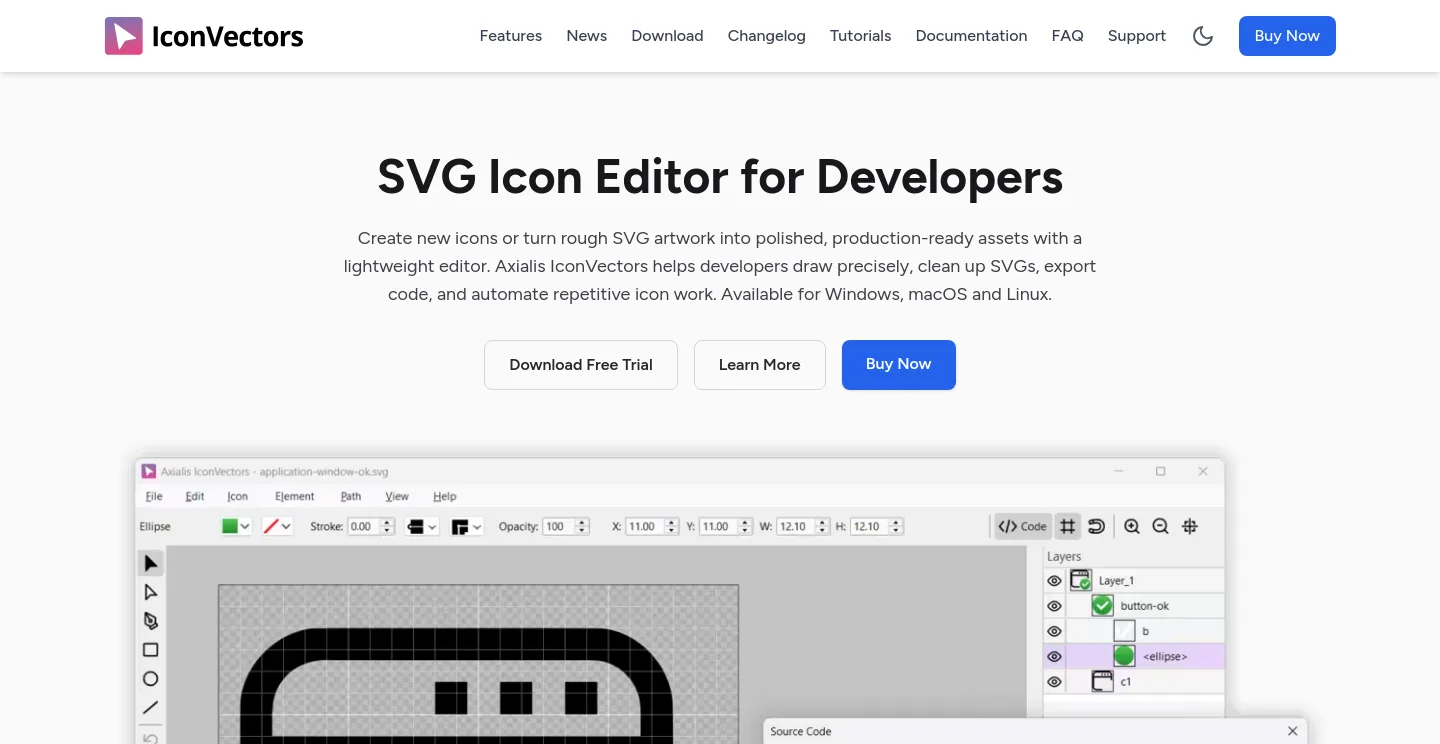Open the Help menu
The width and height of the screenshot is (1440, 744).
coord(445,496)
